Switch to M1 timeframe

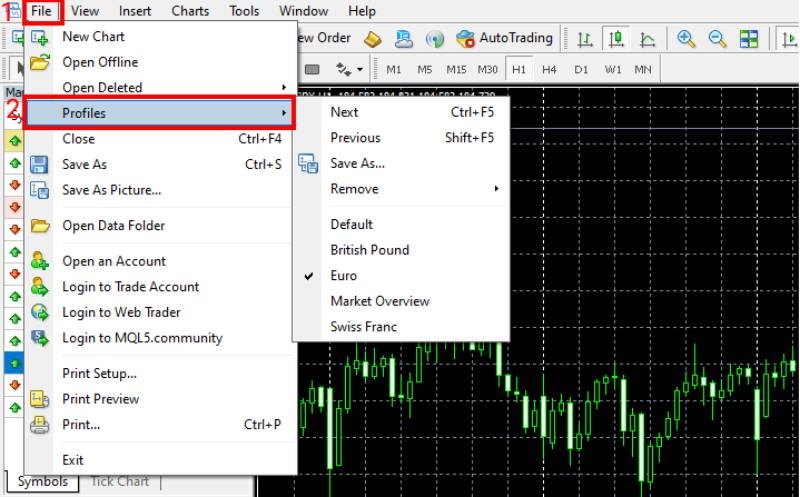(393, 69)
